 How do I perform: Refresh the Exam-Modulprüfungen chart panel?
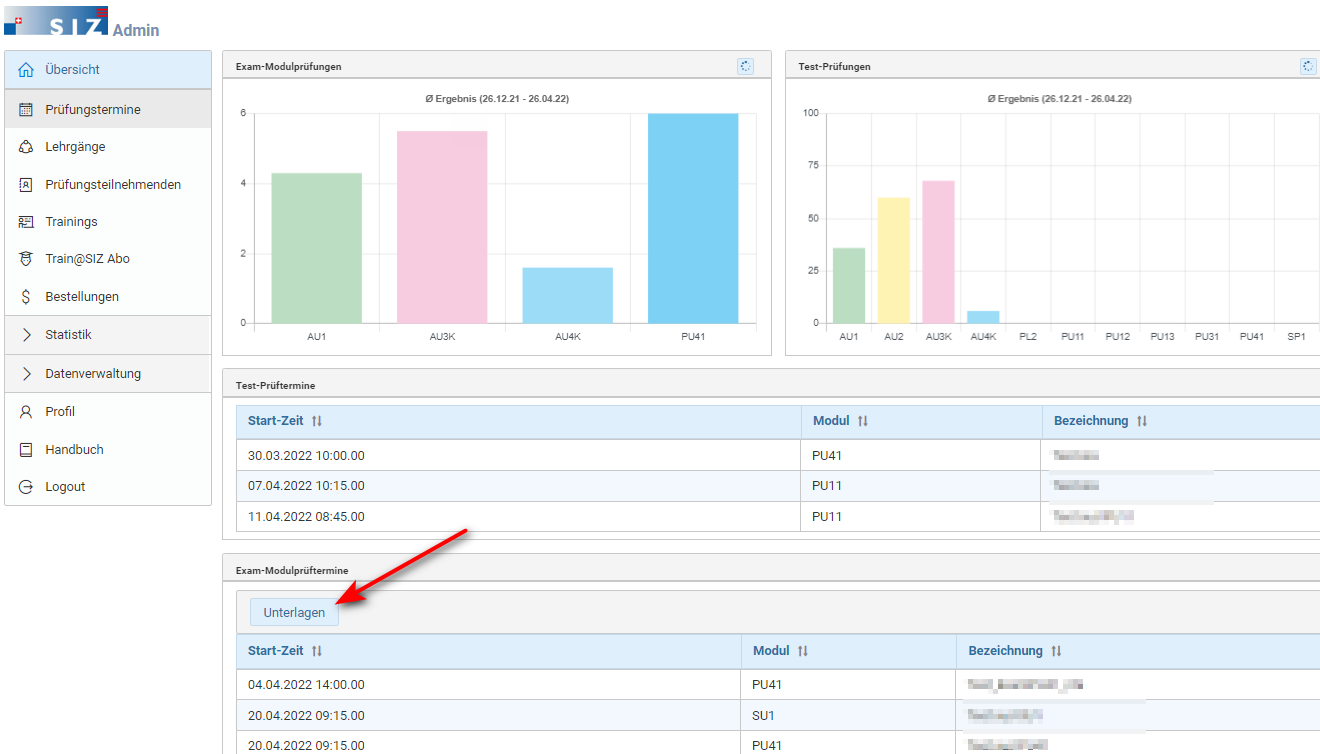[745, 66]
